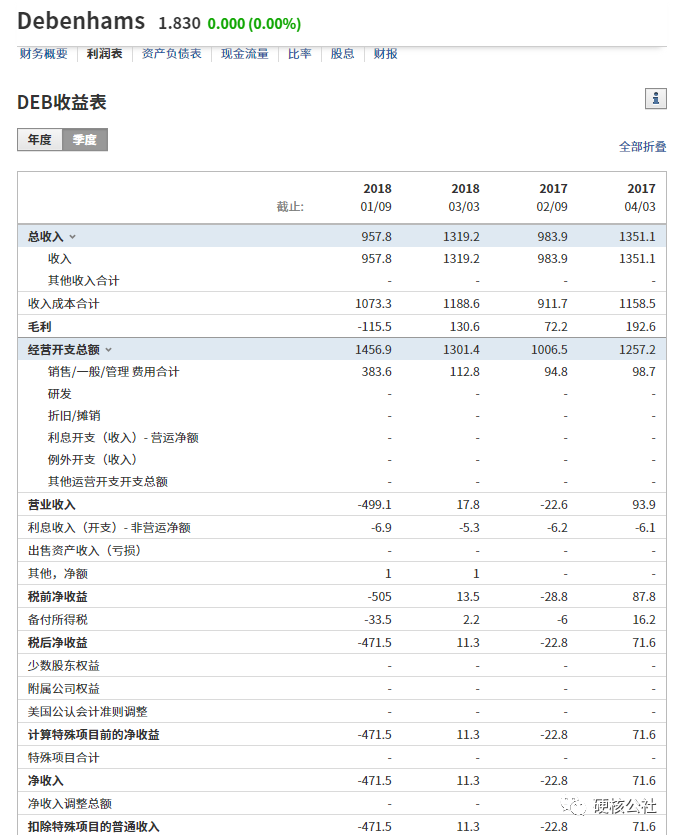Open the 财报 tab

tap(386, 54)
